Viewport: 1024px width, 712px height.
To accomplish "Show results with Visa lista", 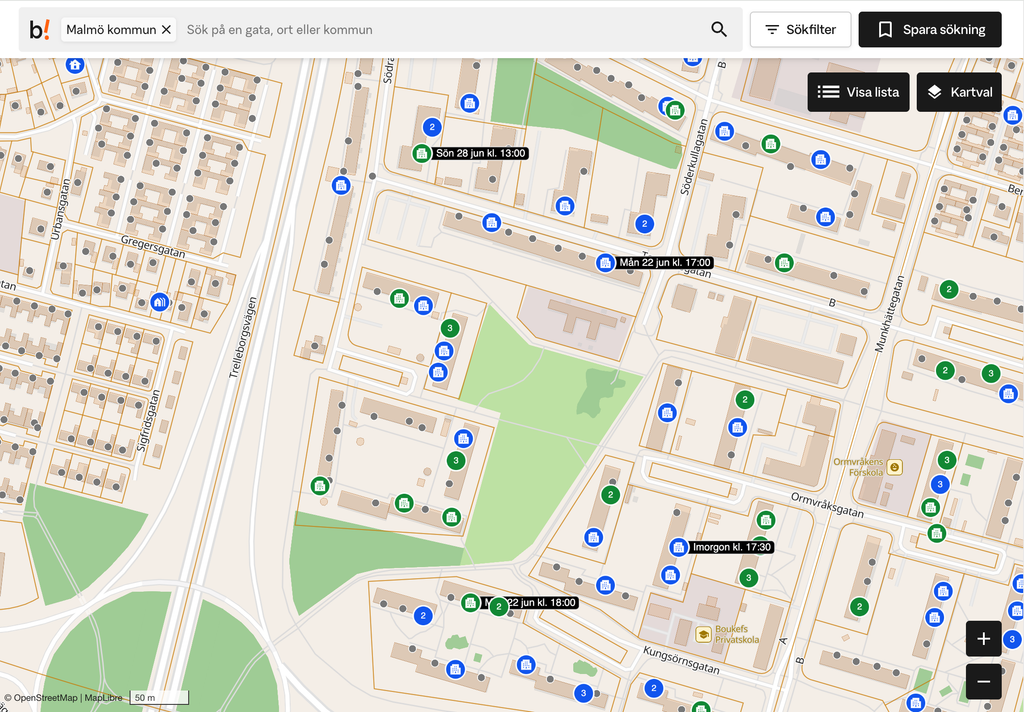I will tap(858, 92).
